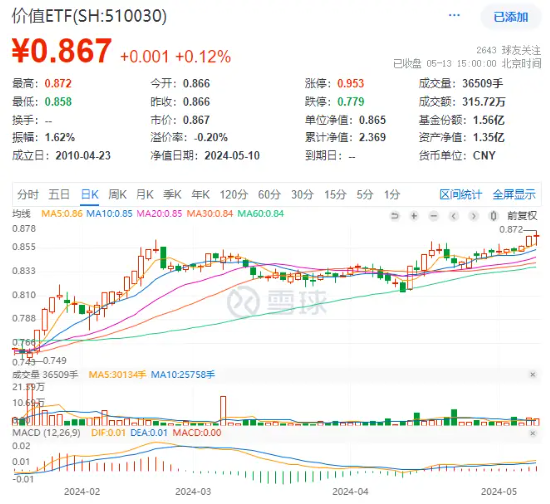Open the 前复权 adjustment dropdown
The image size is (550, 504).
pos(522,215)
